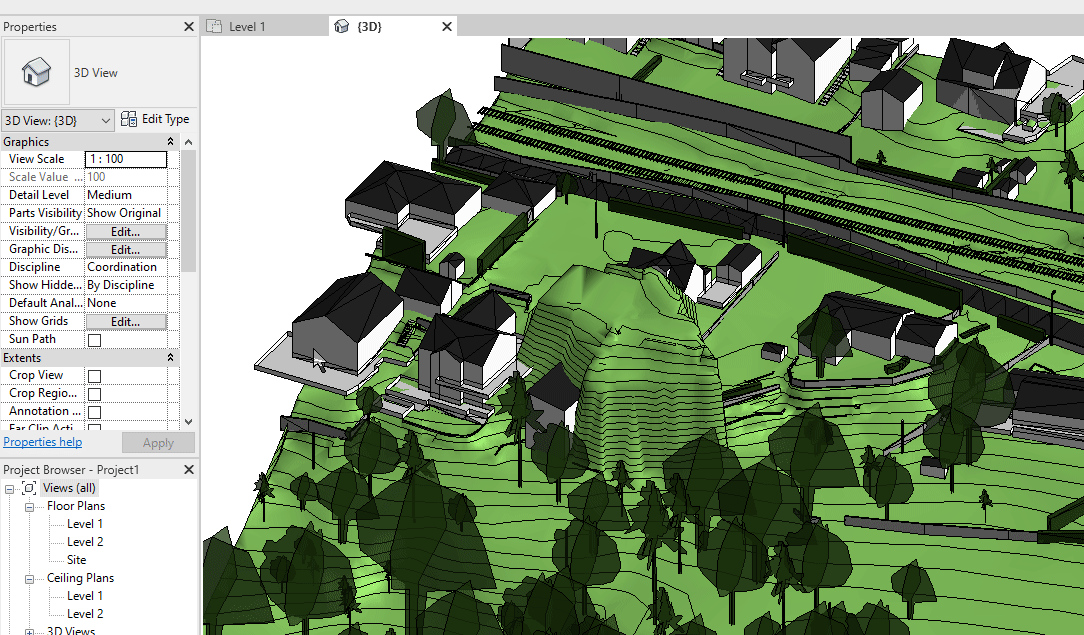Viewport: 1084px width, 635px height.
Task: Collapse the Graphics section in Properties
Action: [170, 142]
